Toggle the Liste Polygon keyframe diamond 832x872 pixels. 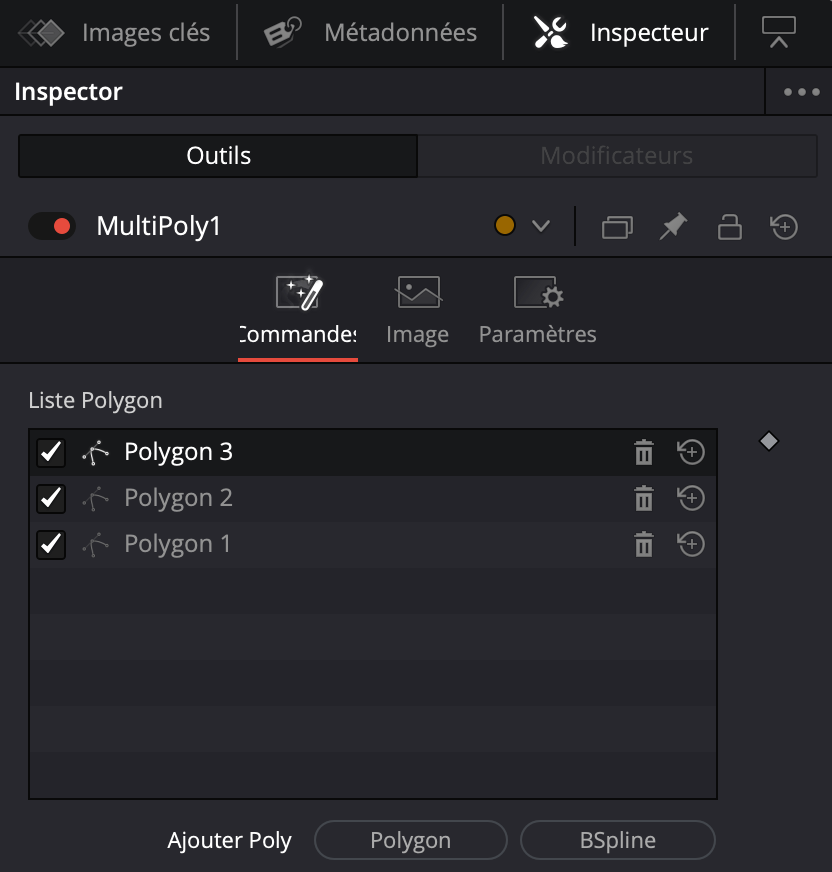pos(769,442)
